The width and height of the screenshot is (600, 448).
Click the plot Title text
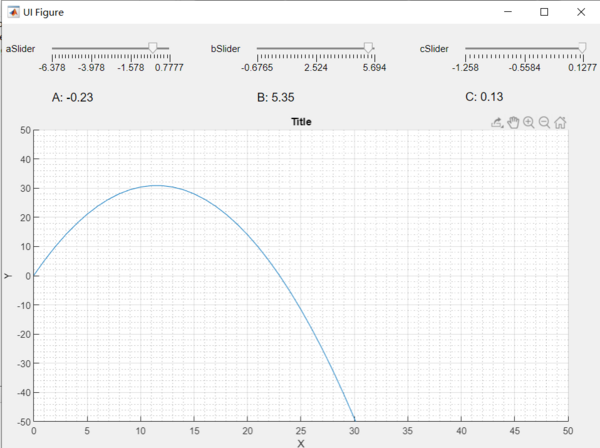tap(301, 122)
